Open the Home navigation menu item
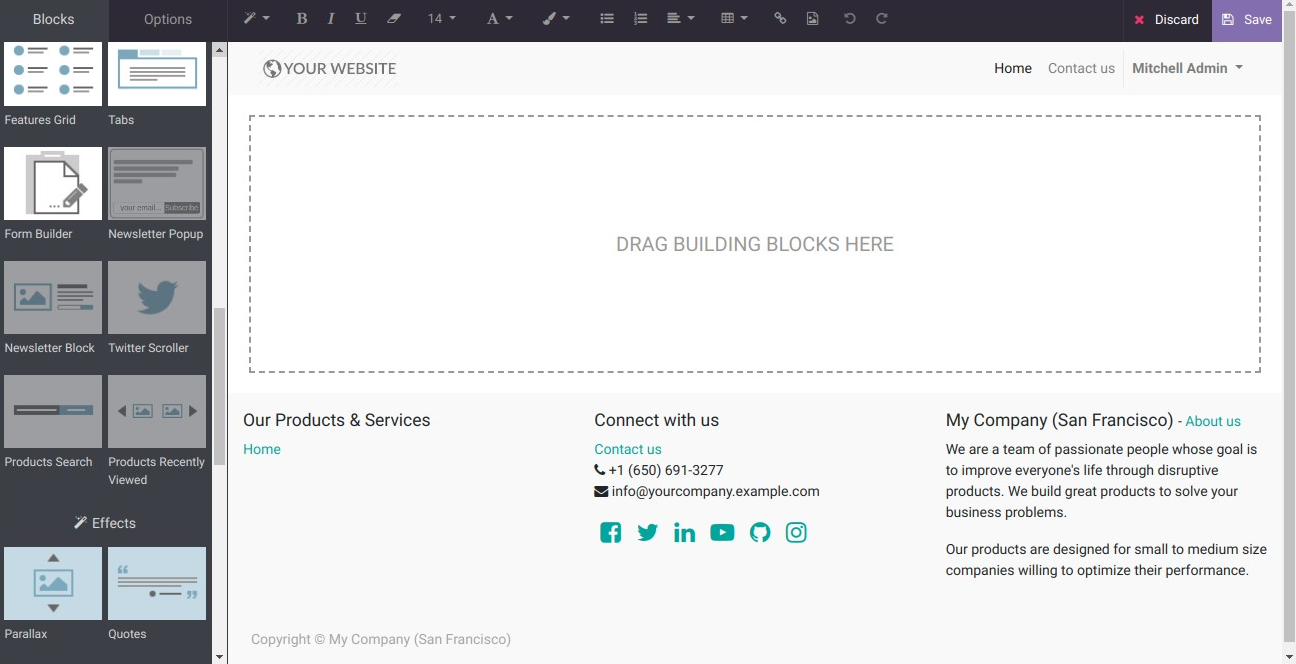1296x664 pixels. point(1013,68)
